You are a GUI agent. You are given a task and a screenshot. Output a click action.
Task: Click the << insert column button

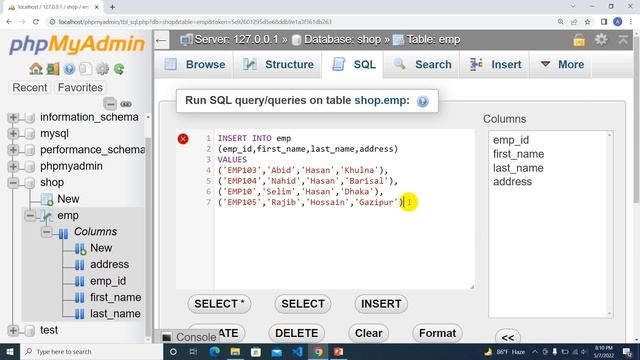[508, 337]
